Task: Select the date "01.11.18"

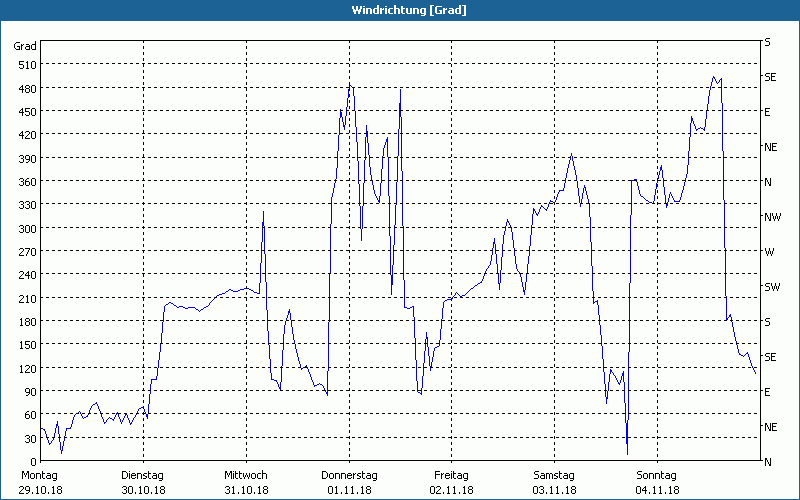Action: [x=349, y=490]
